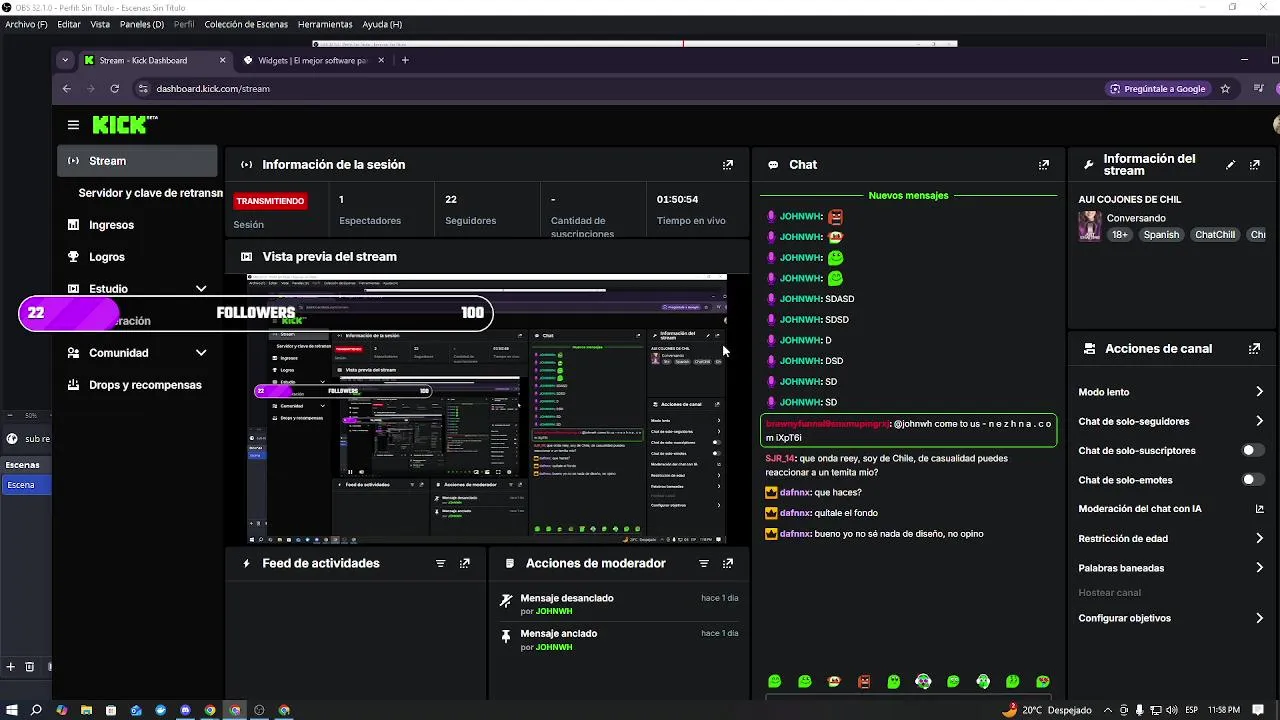Open the Kick dashboard hamburger menu
This screenshot has width=1280, height=720.
tap(73, 125)
